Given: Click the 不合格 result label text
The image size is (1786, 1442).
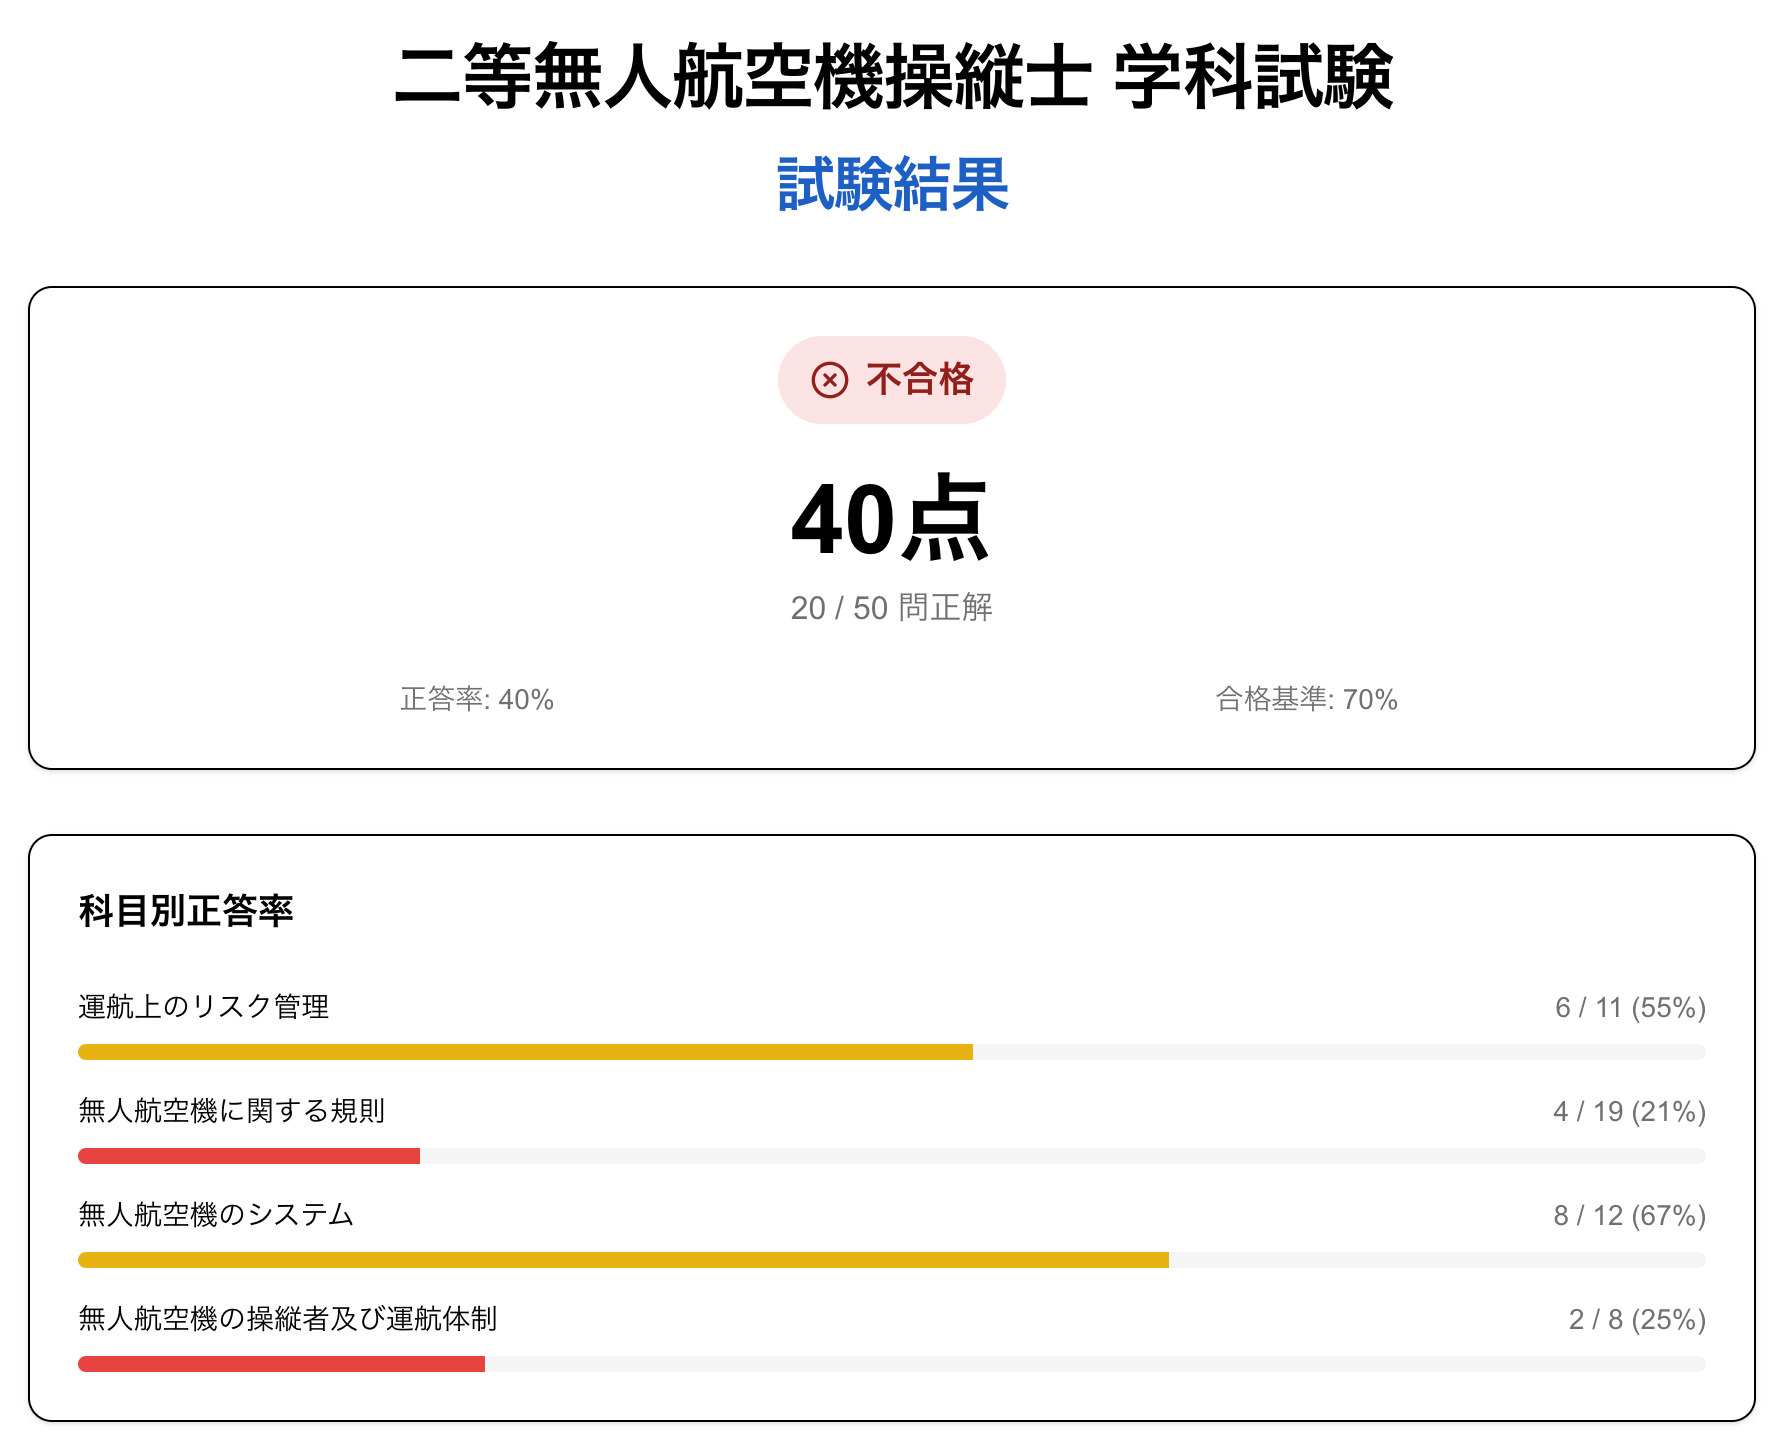Looking at the screenshot, I should point(919,380).
